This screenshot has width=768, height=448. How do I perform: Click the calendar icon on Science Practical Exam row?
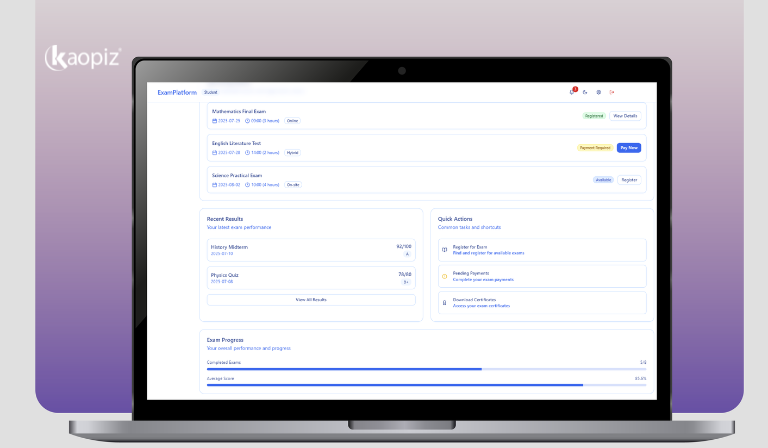(x=214, y=185)
